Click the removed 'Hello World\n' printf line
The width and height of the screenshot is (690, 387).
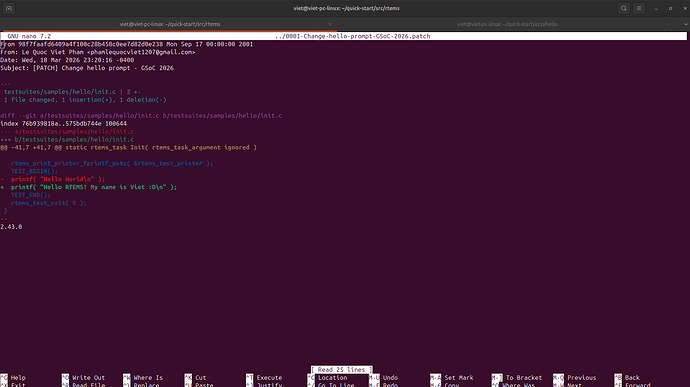[53, 179]
